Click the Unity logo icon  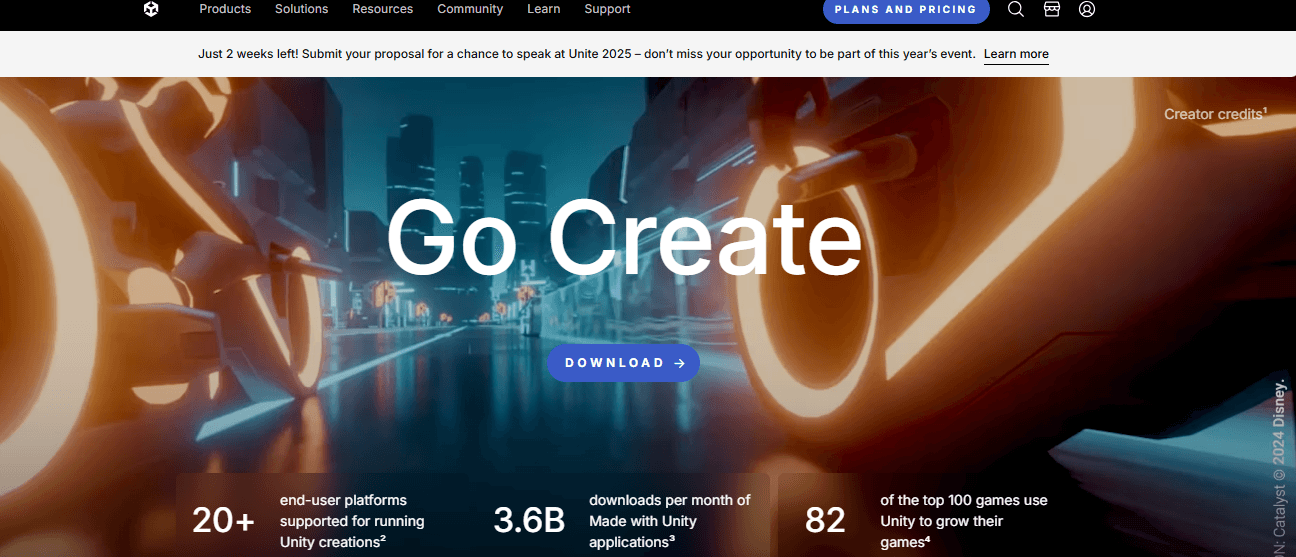[x=151, y=9]
